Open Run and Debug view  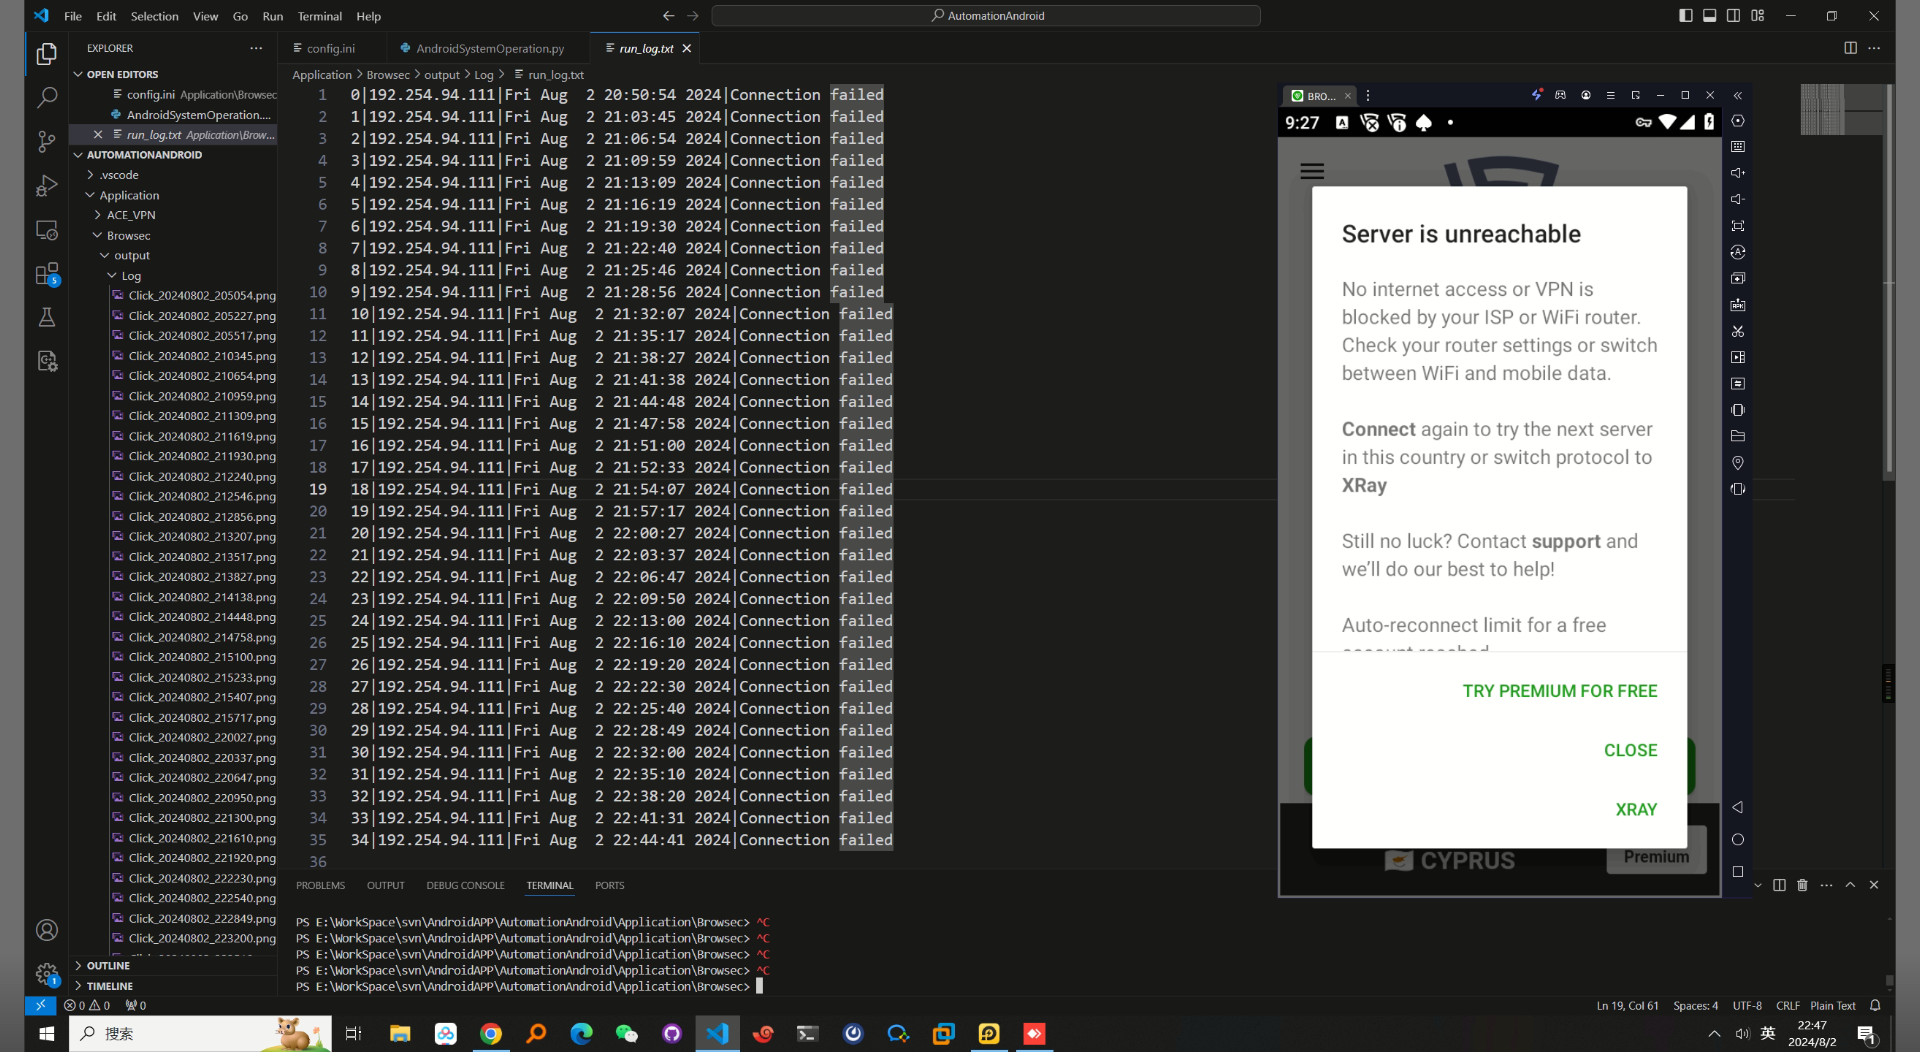tap(47, 186)
